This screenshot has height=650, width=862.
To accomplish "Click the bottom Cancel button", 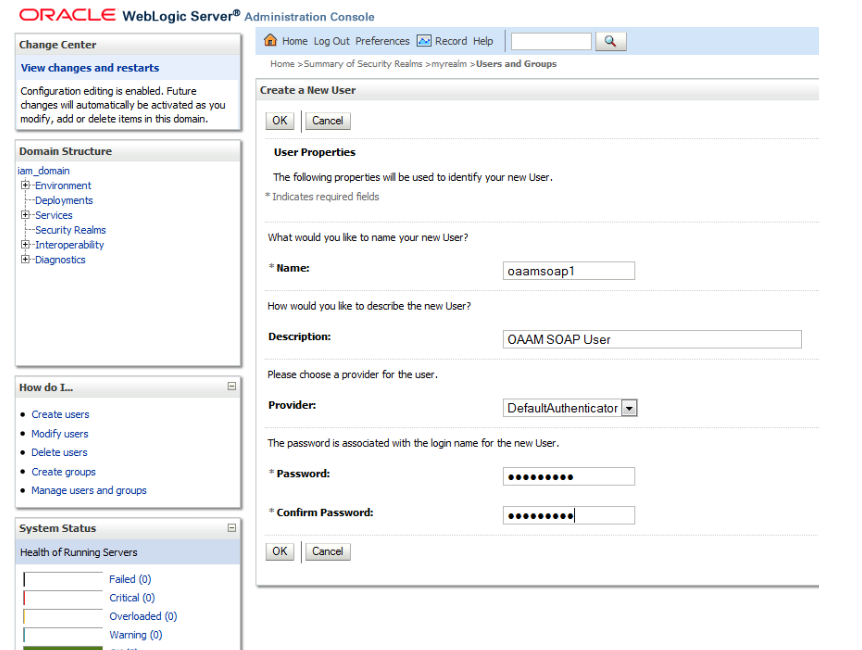I will click(x=328, y=552).
